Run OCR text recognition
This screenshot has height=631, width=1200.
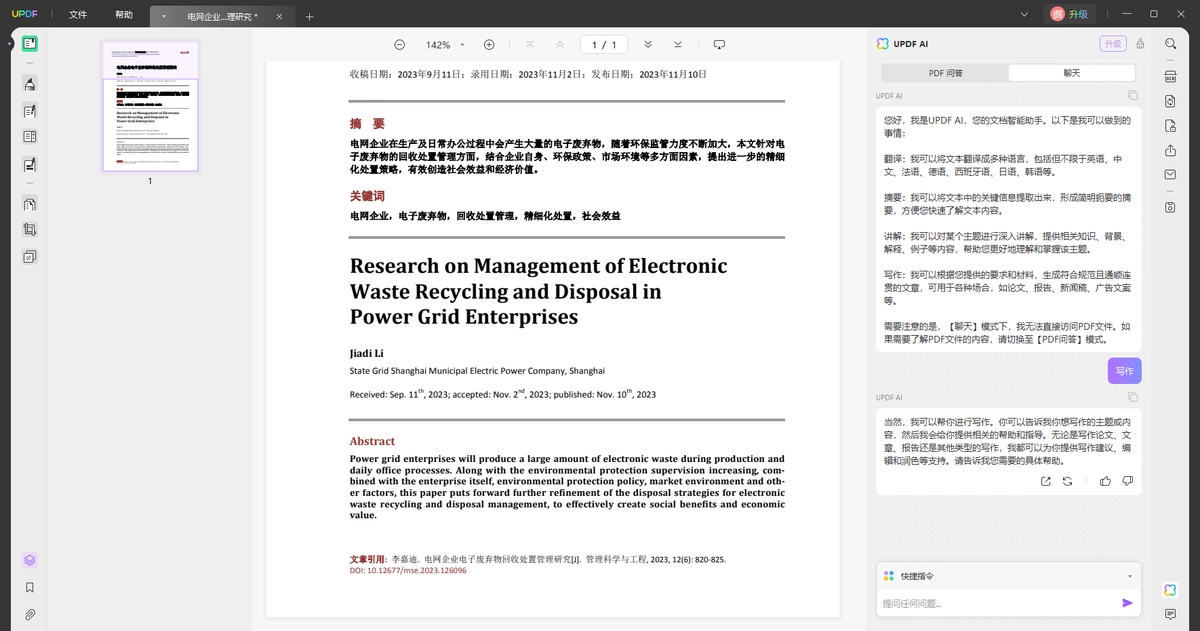tap(1170, 76)
